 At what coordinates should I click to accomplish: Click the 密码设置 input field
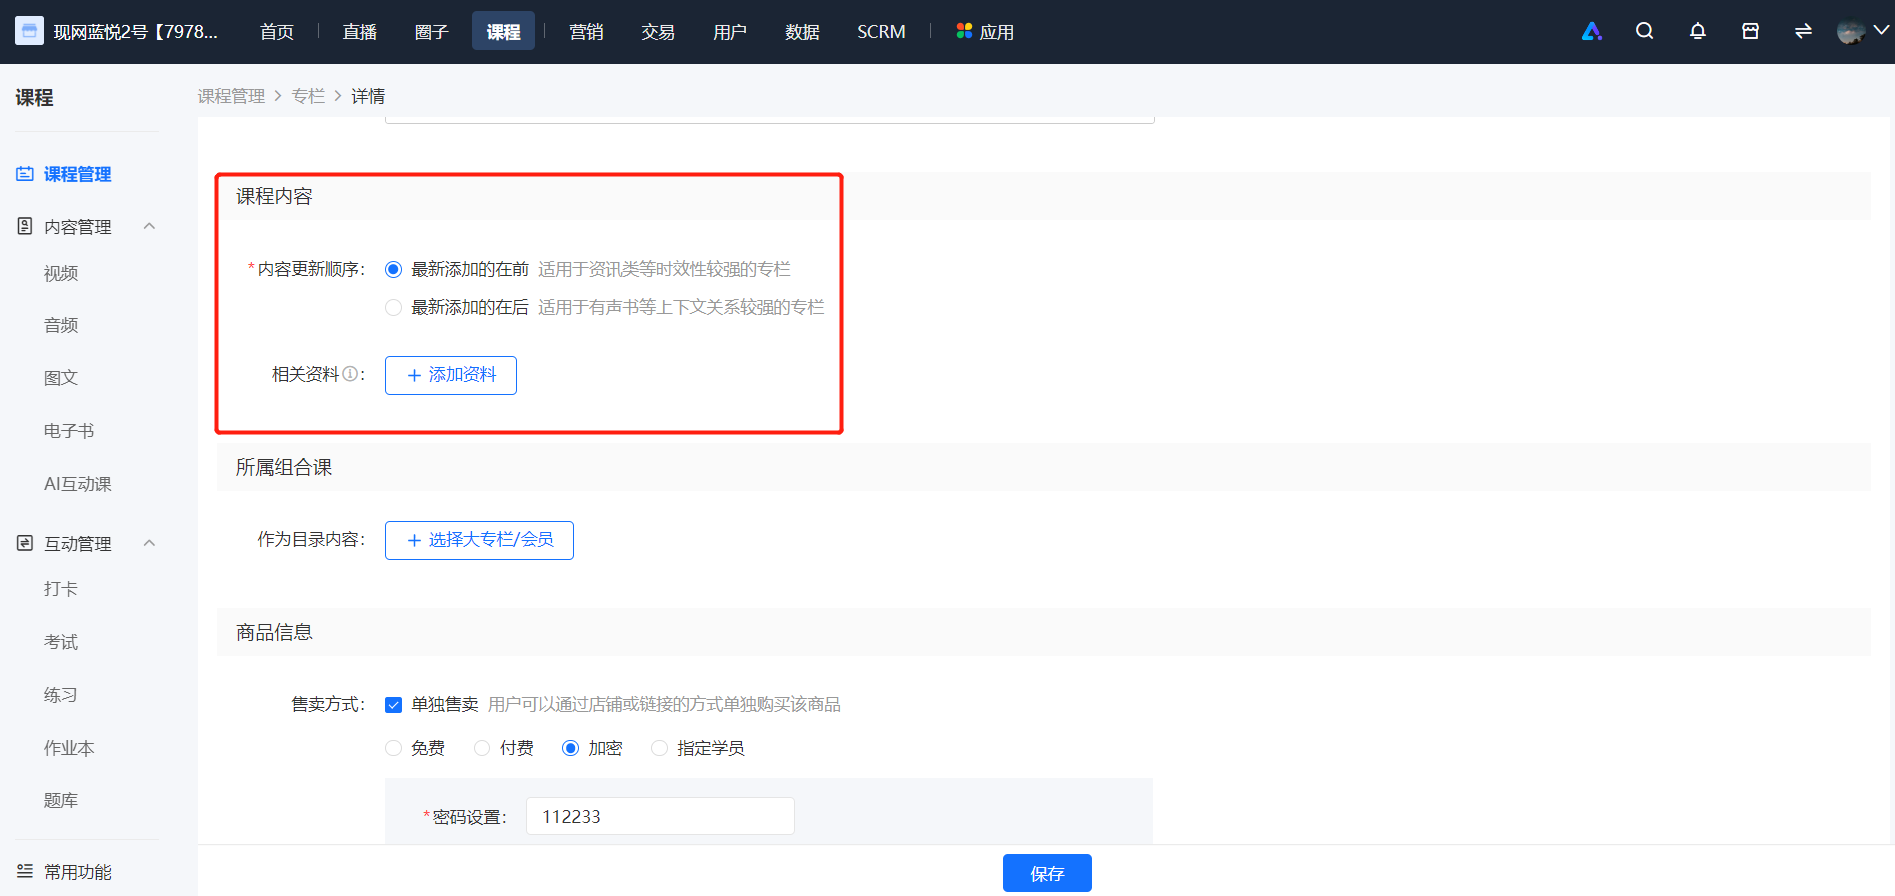(x=660, y=816)
